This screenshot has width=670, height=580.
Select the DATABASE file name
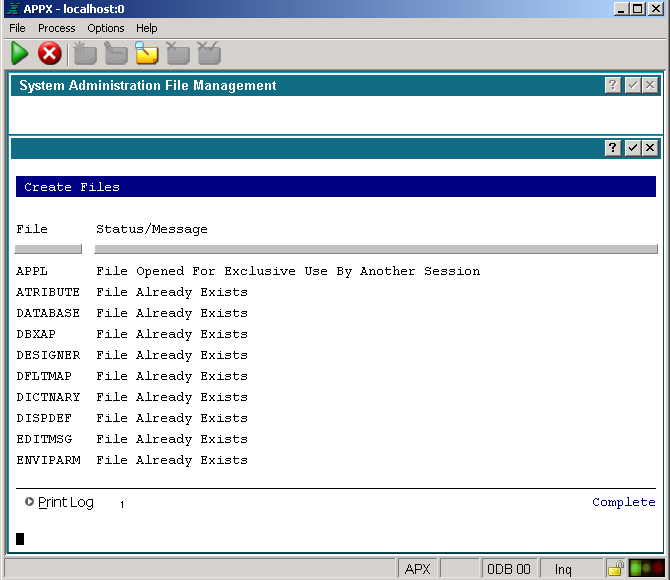click(x=48, y=313)
